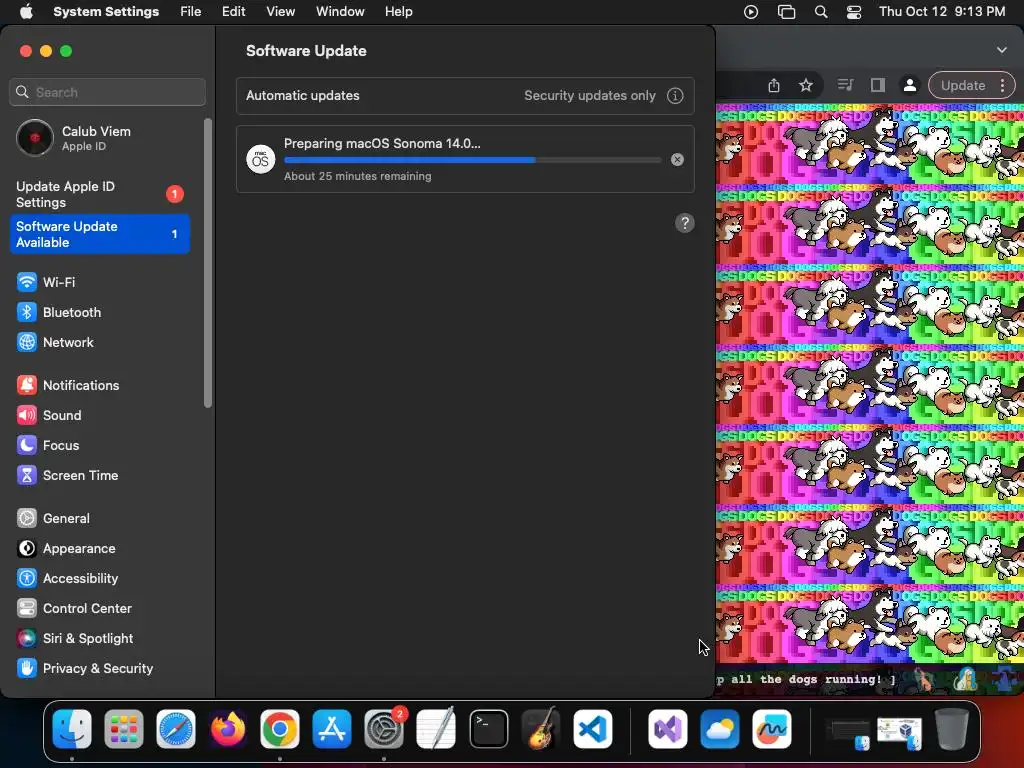Launch Visual Studio Code from Dock
The image size is (1024, 768).
click(x=593, y=729)
